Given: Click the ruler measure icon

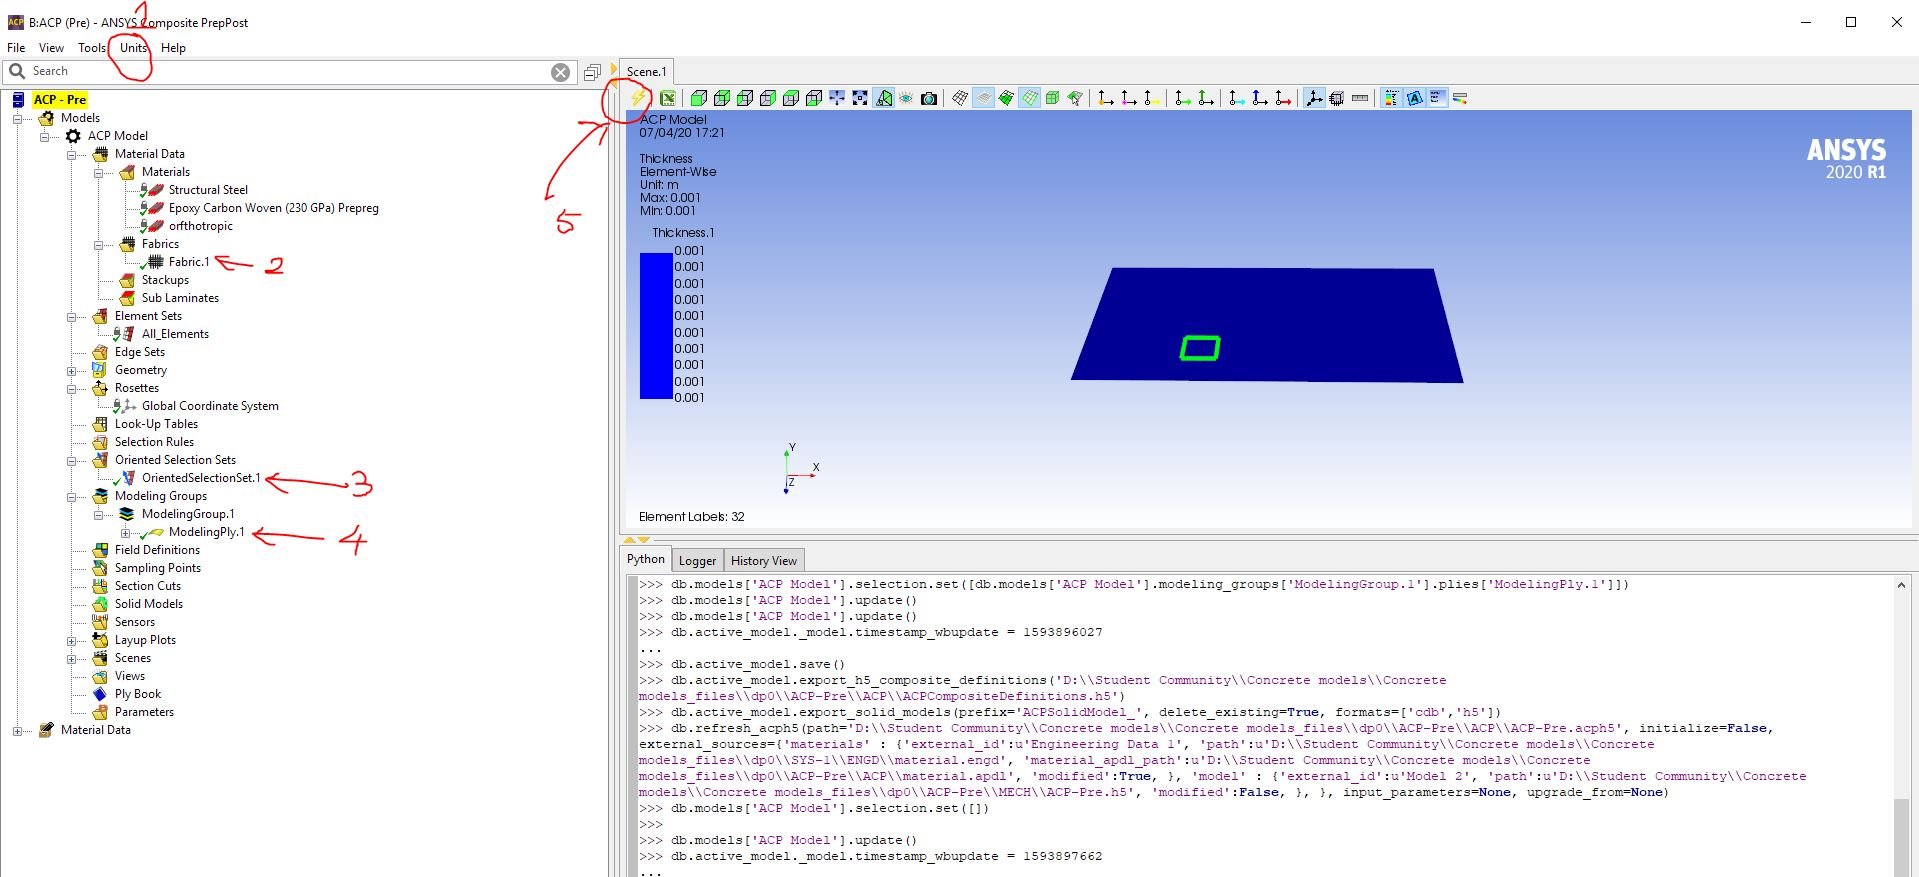Looking at the screenshot, I should [1360, 98].
